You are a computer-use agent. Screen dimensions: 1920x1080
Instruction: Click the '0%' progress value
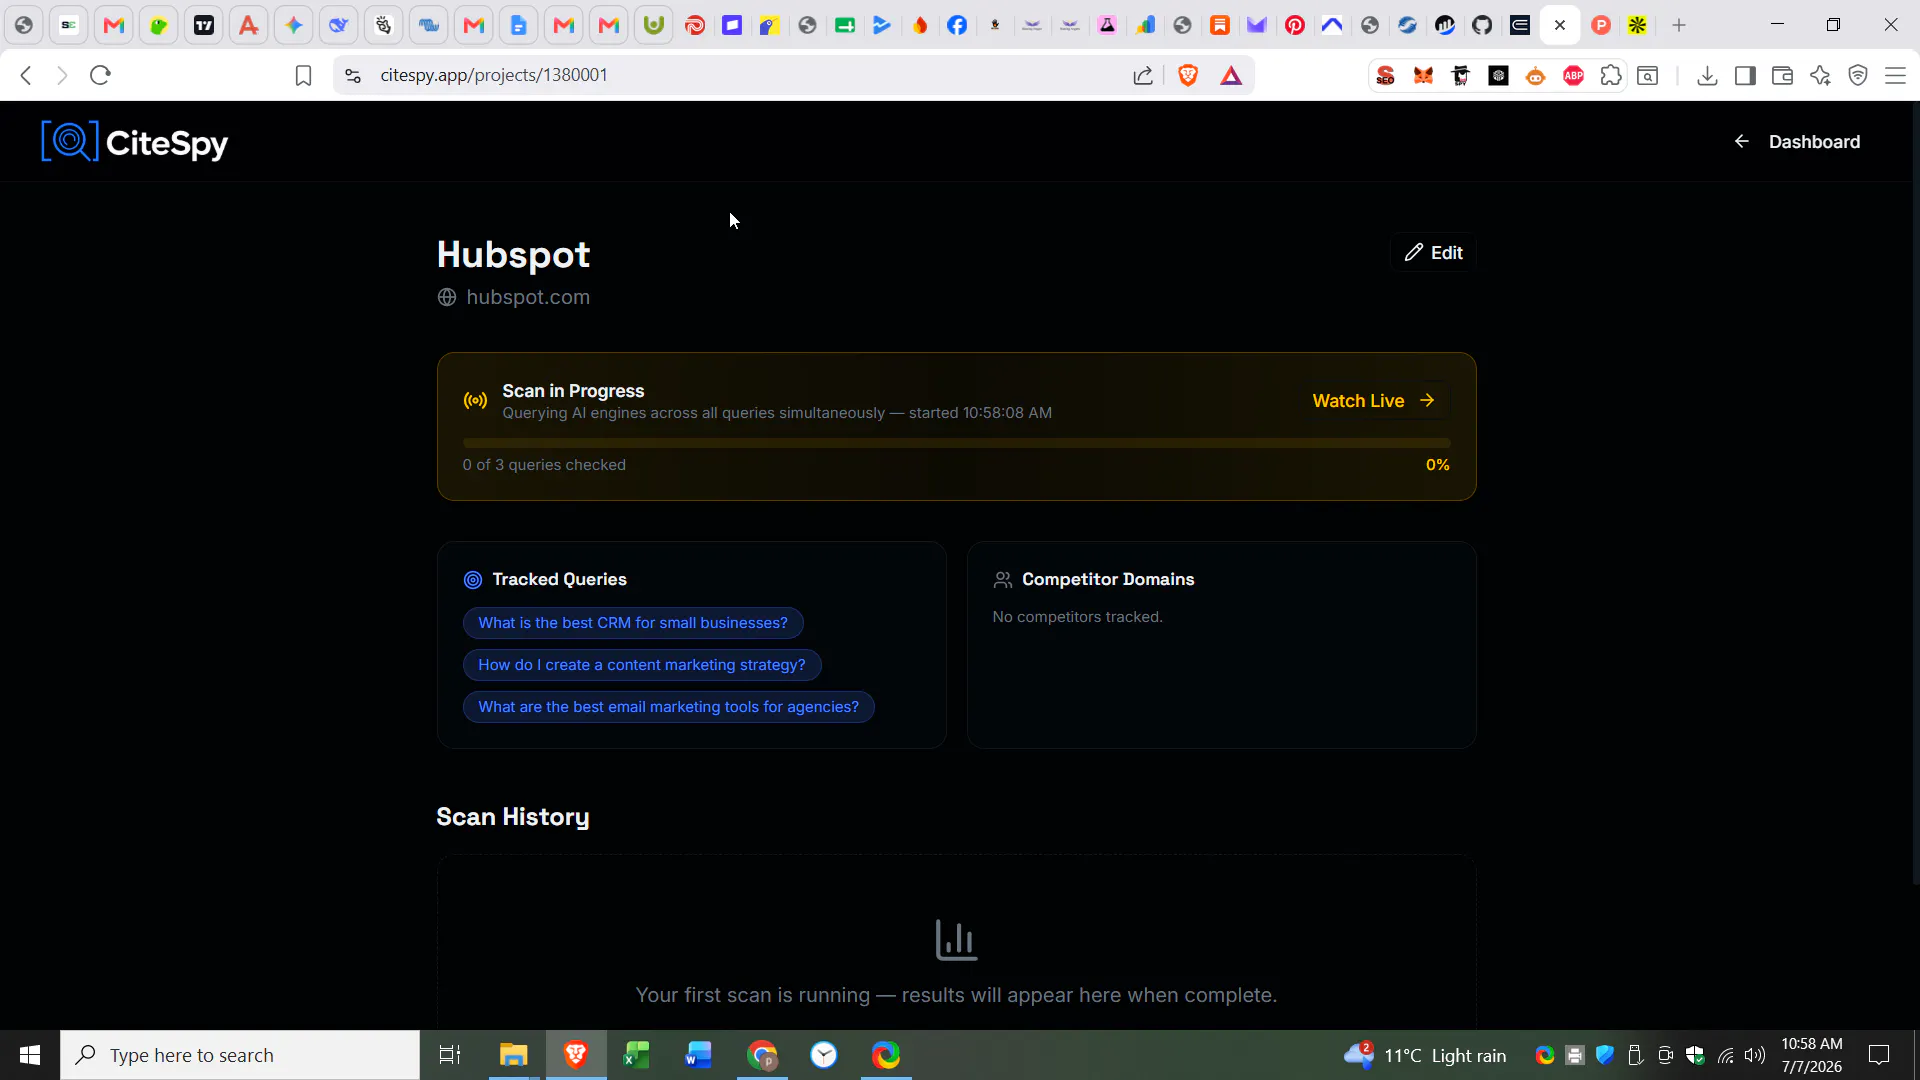pyautogui.click(x=1437, y=465)
